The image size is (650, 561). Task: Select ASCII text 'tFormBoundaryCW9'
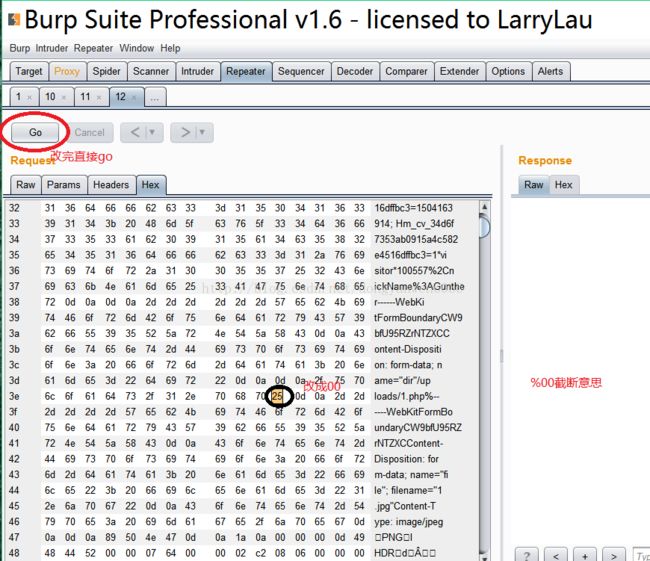point(418,318)
